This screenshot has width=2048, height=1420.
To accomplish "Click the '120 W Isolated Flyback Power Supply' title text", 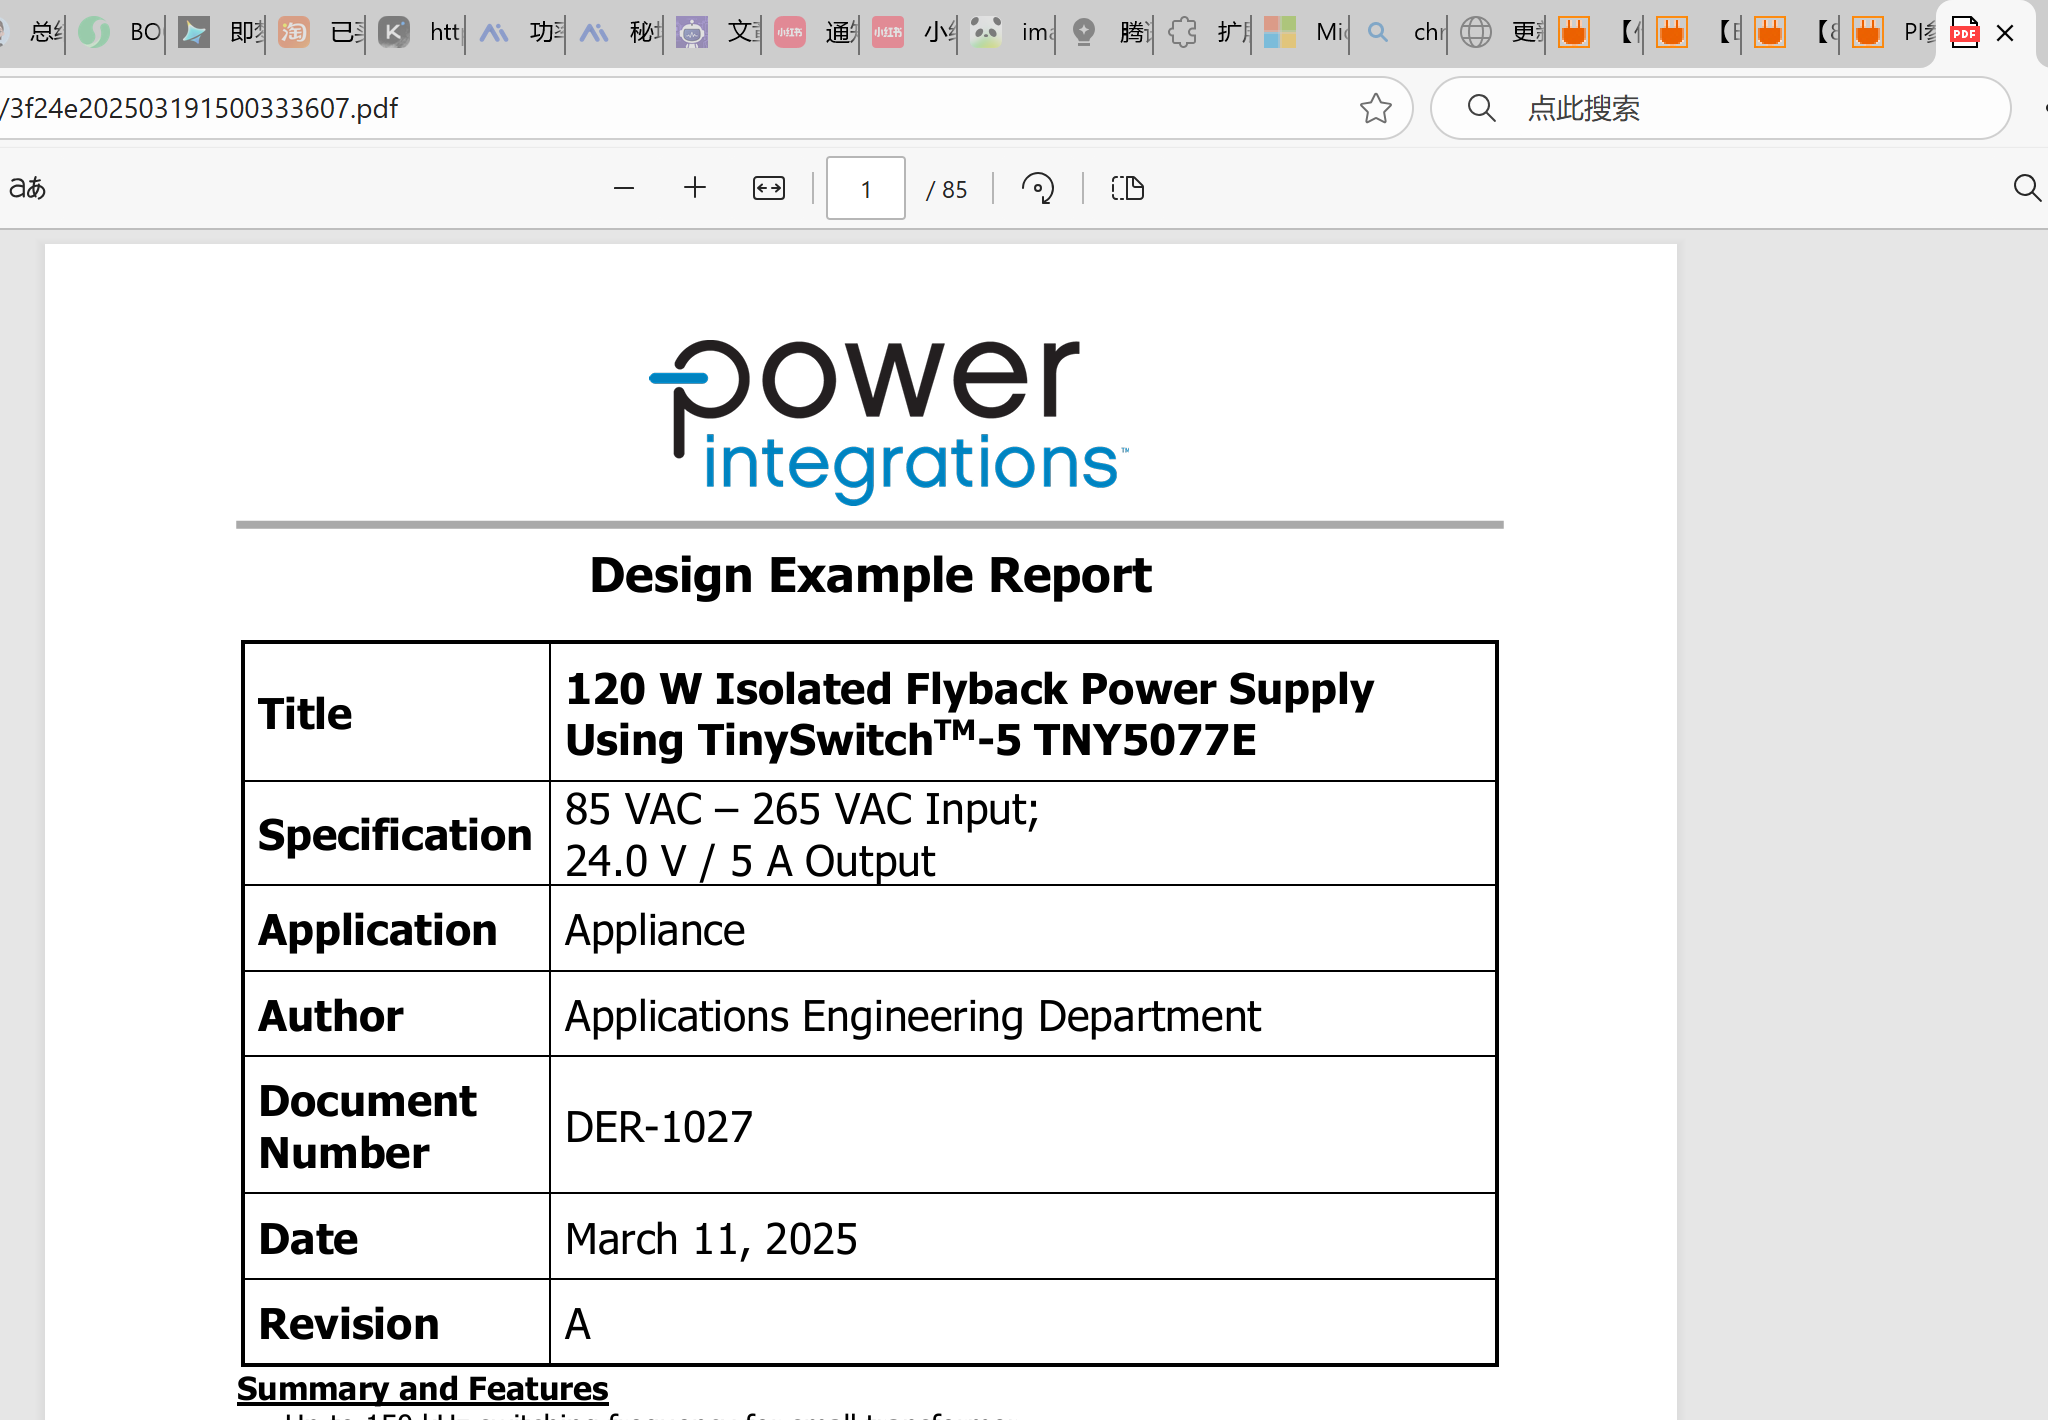I will tap(969, 690).
